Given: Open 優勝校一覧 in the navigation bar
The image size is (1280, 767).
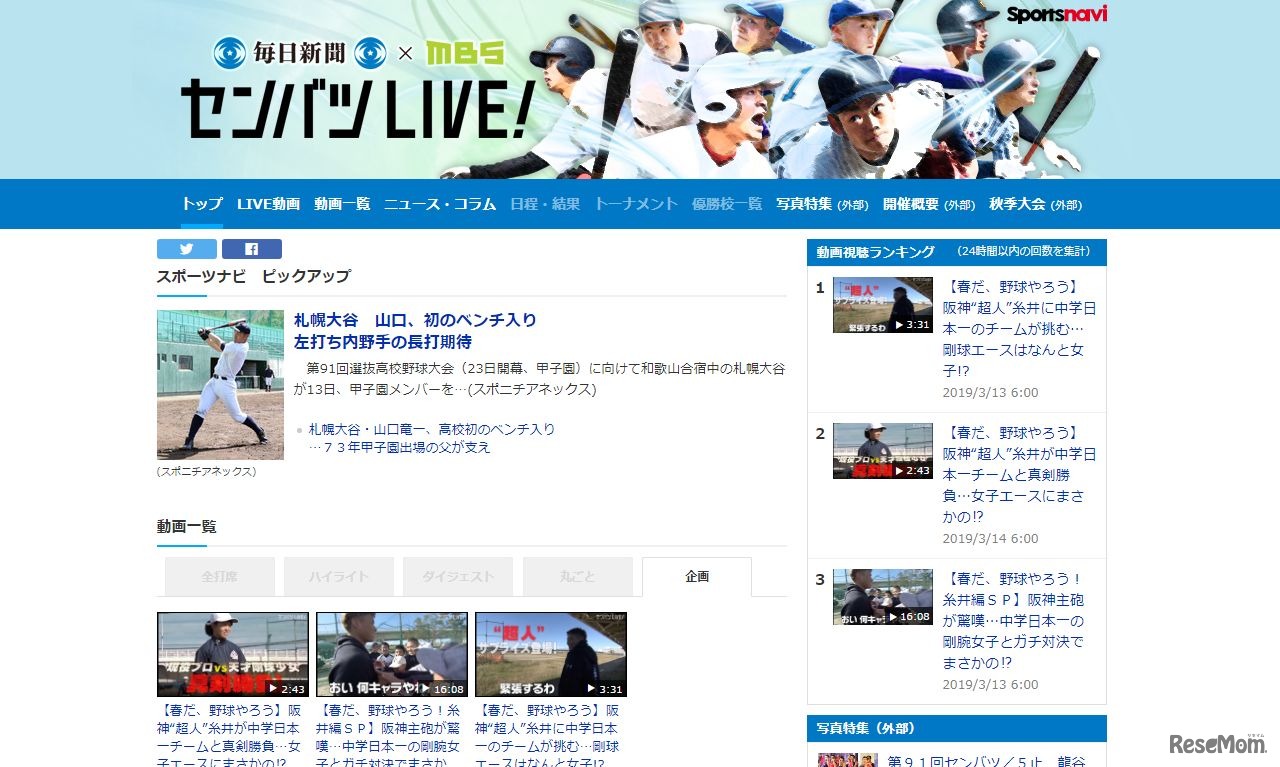Looking at the screenshot, I should point(727,204).
